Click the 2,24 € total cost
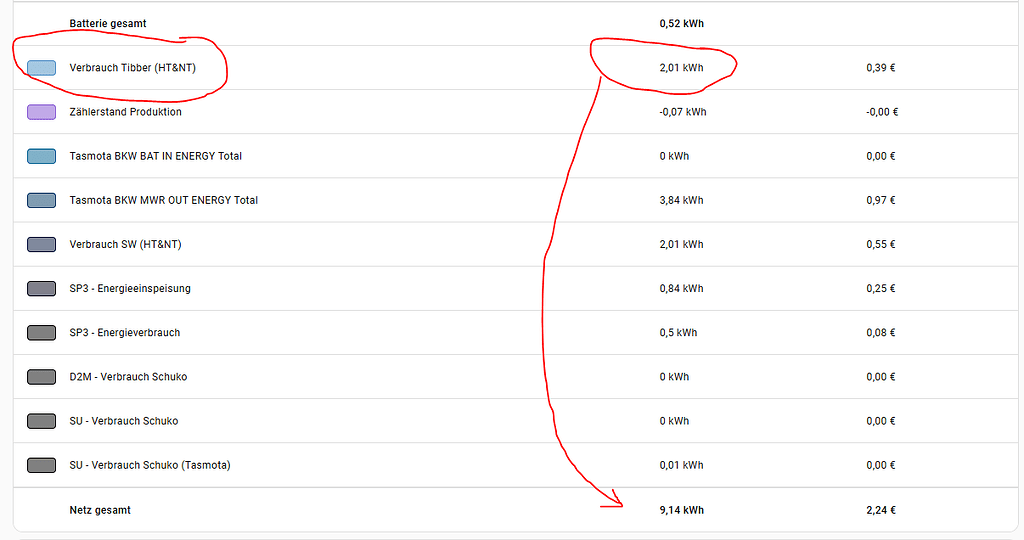Image resolution: width=1024 pixels, height=540 pixels. [880, 510]
